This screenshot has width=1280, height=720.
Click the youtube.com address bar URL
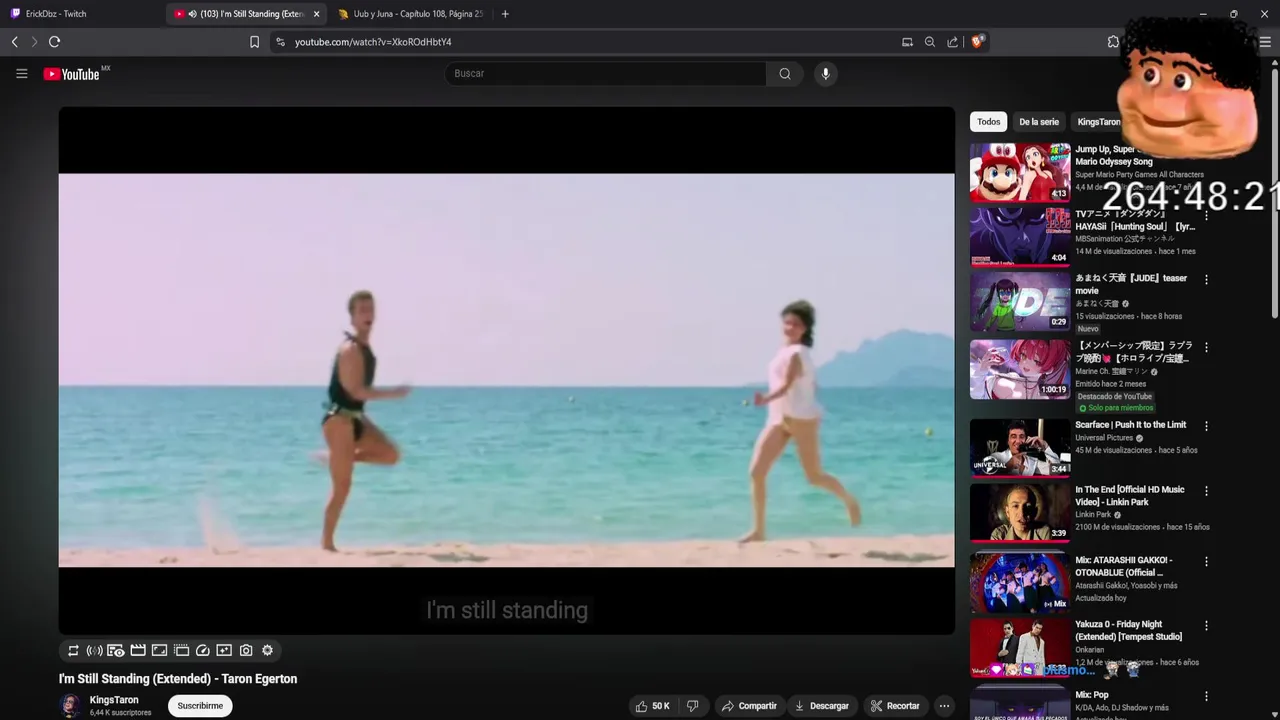[373, 42]
